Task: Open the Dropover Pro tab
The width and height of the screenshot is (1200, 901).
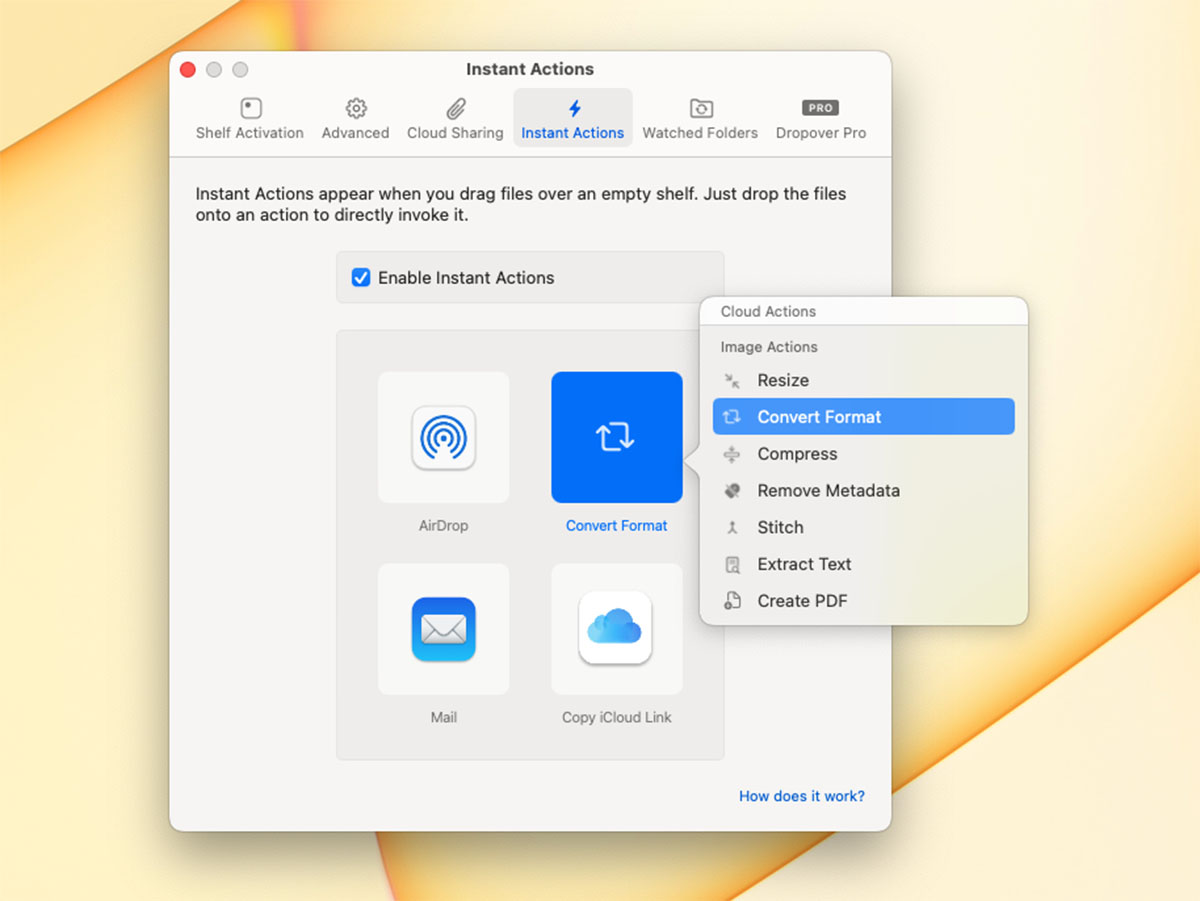Action: click(x=821, y=119)
